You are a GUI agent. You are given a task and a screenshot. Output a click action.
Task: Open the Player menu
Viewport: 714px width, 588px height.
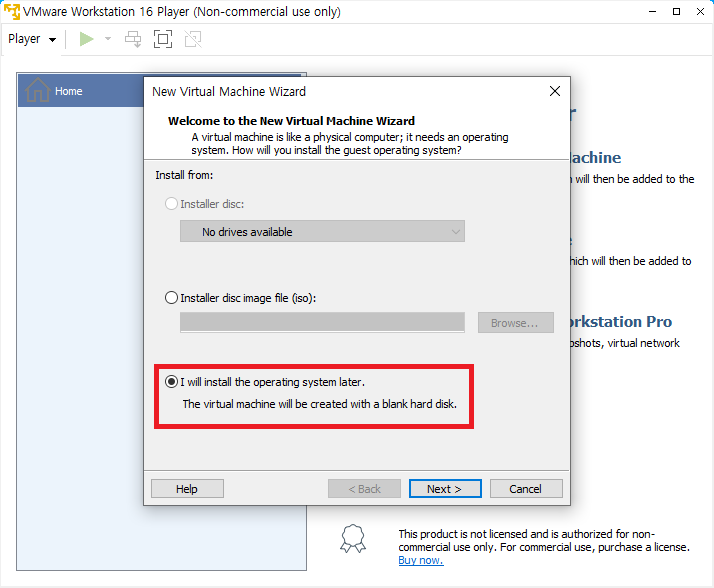tap(32, 39)
